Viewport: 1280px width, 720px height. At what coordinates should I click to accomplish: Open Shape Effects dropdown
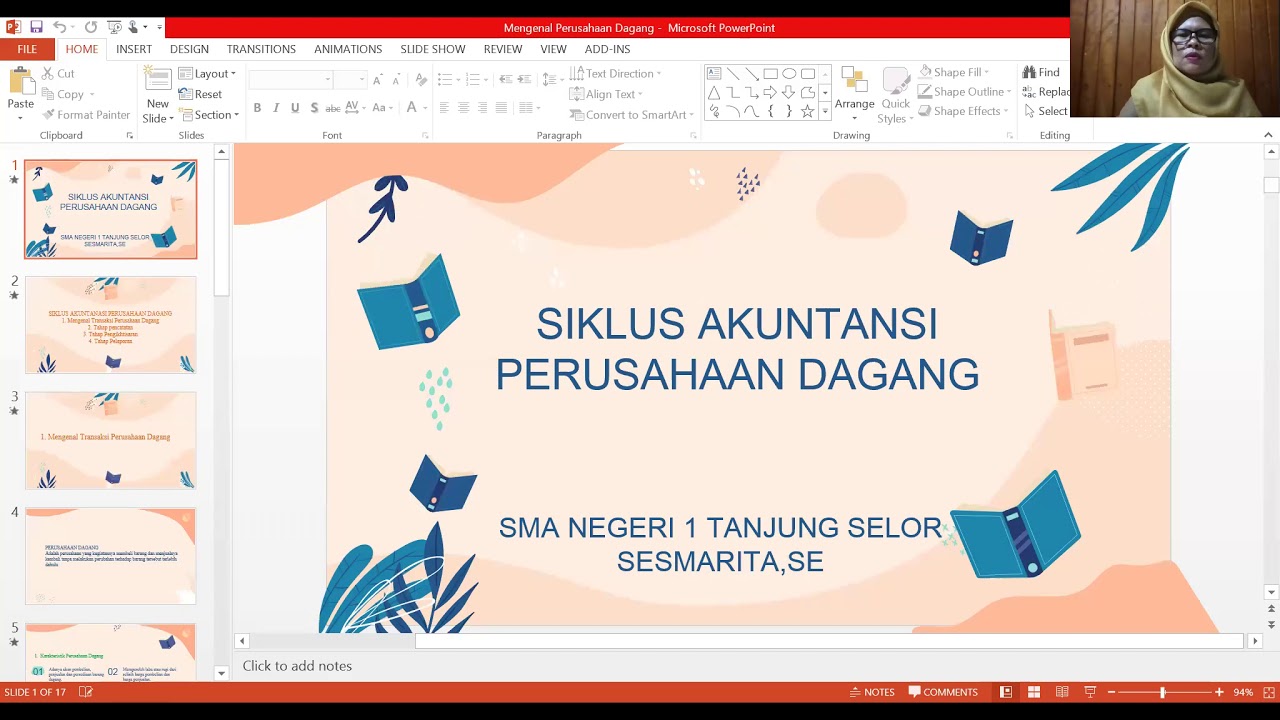963,111
